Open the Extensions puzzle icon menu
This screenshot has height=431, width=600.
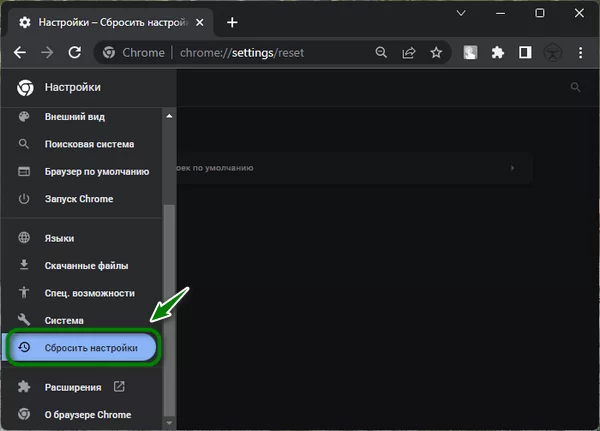click(498, 53)
